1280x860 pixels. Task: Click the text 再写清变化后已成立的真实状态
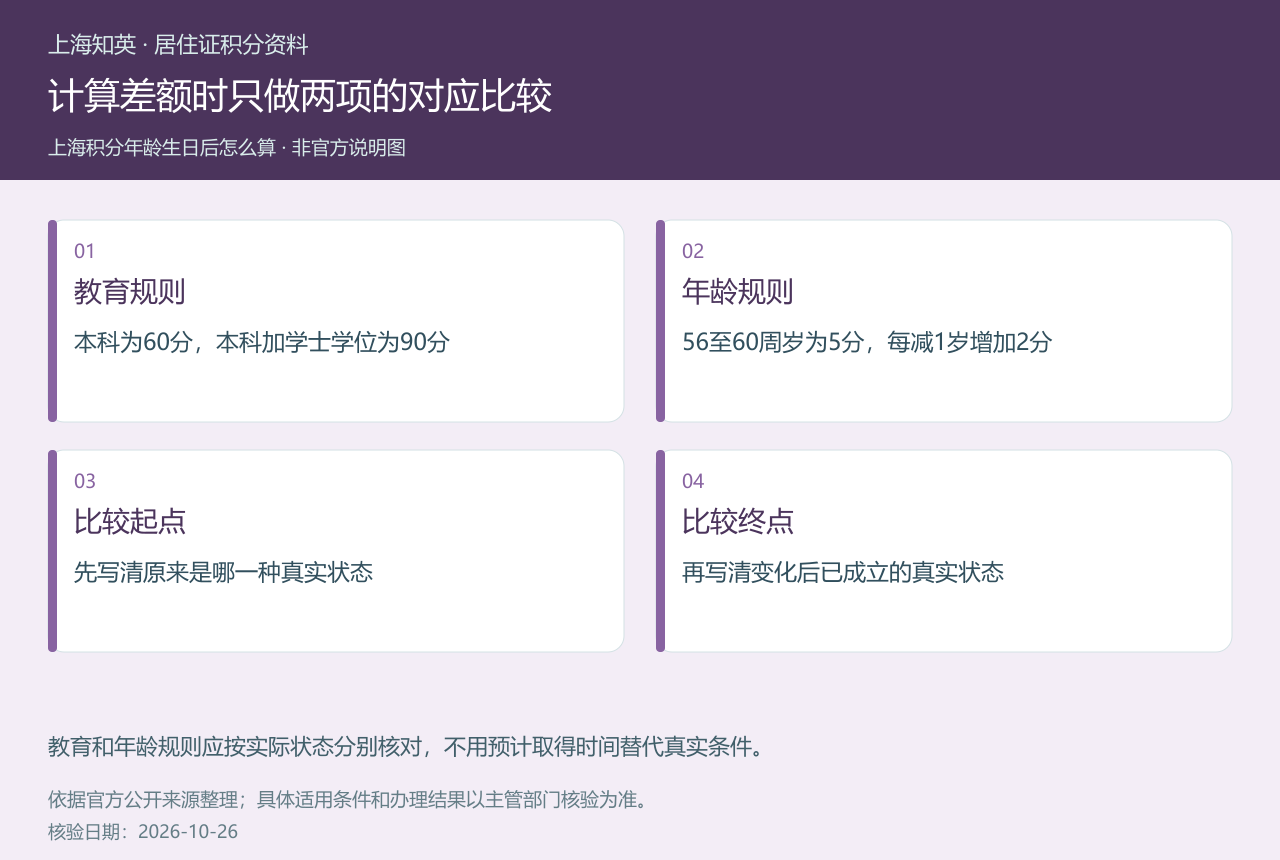[x=843, y=572]
